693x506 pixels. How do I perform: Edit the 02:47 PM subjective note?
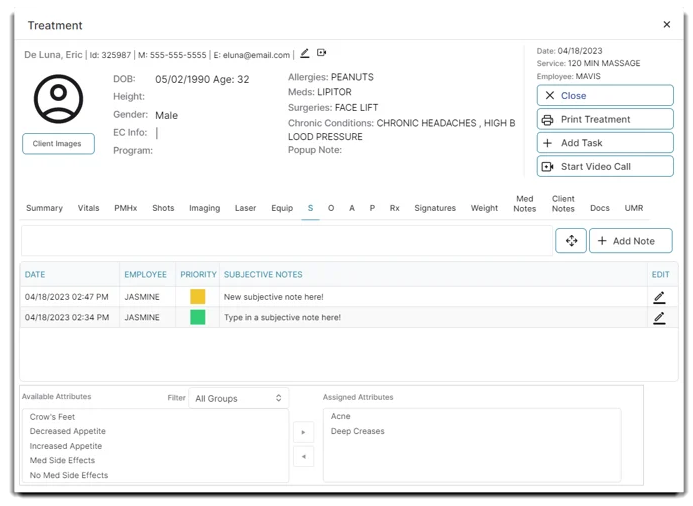(659, 297)
